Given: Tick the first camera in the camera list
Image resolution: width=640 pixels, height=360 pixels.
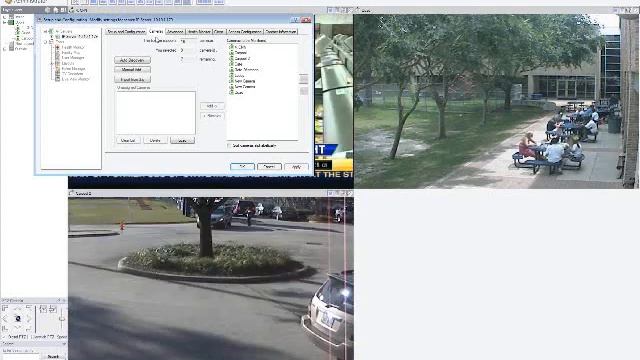Looking at the screenshot, I should 231,47.
